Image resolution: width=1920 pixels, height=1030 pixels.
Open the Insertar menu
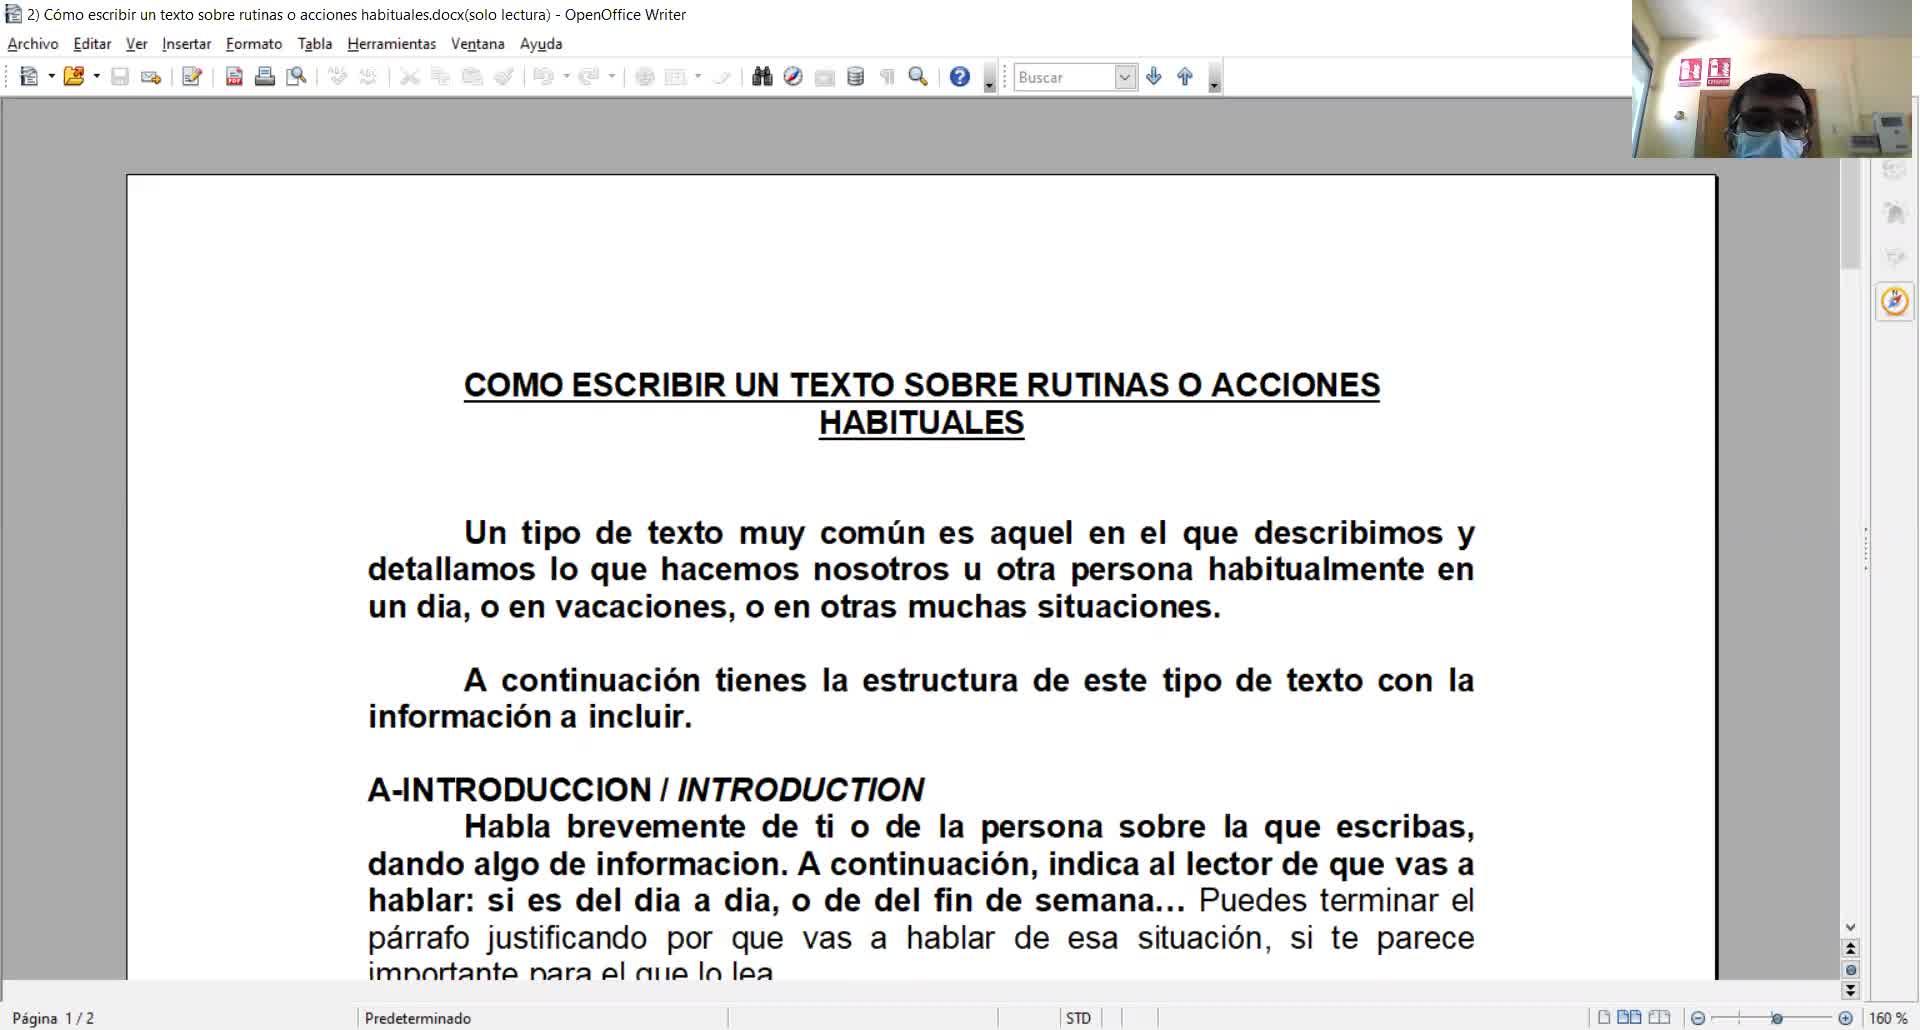pyautogui.click(x=187, y=44)
